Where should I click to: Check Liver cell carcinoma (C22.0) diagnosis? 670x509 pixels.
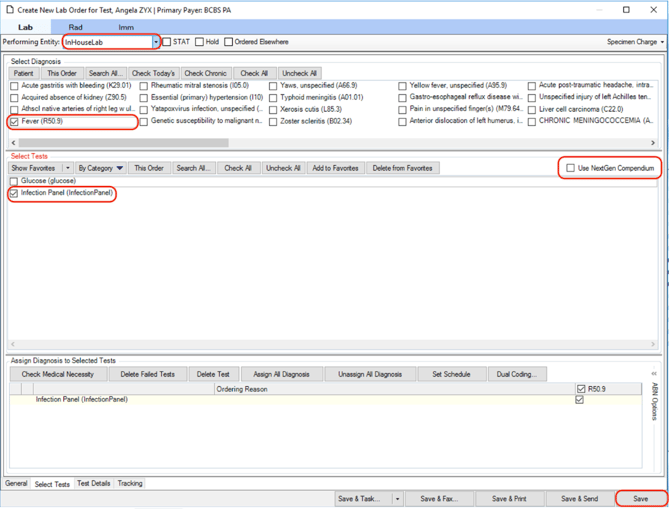click(532, 110)
